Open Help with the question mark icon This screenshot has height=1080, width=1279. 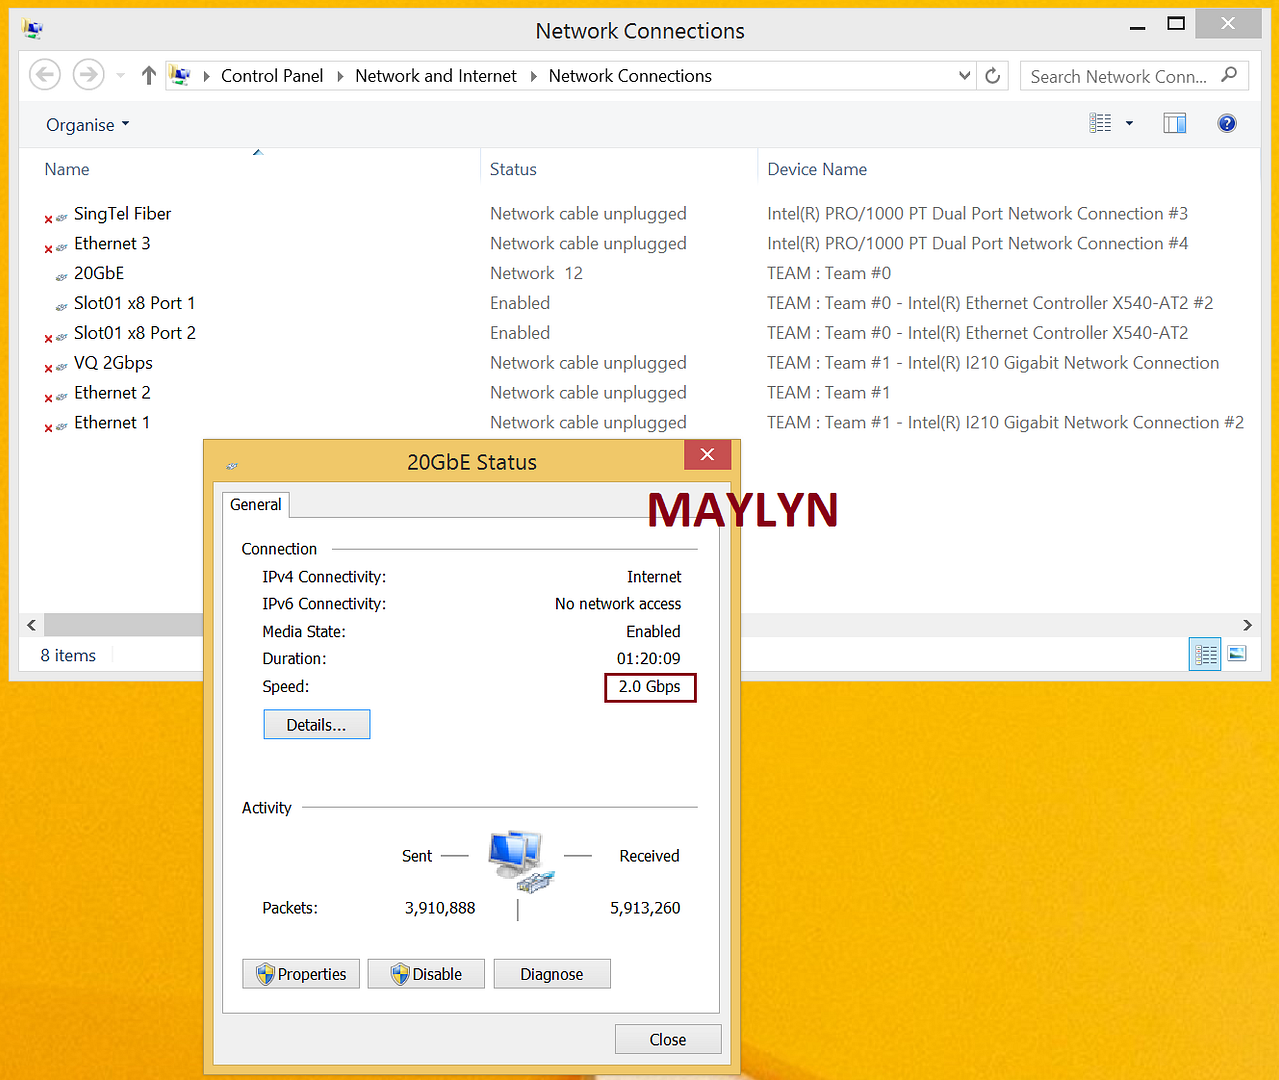click(1227, 123)
